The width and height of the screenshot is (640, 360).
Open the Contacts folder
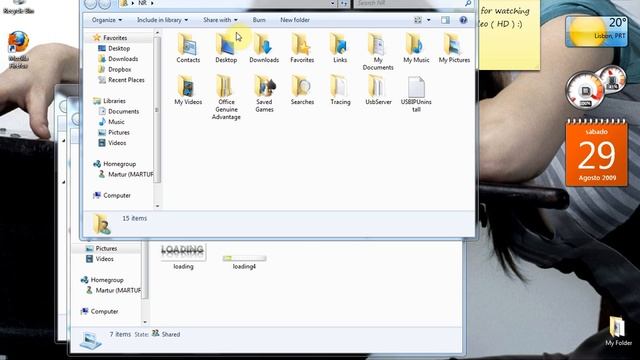(188, 48)
